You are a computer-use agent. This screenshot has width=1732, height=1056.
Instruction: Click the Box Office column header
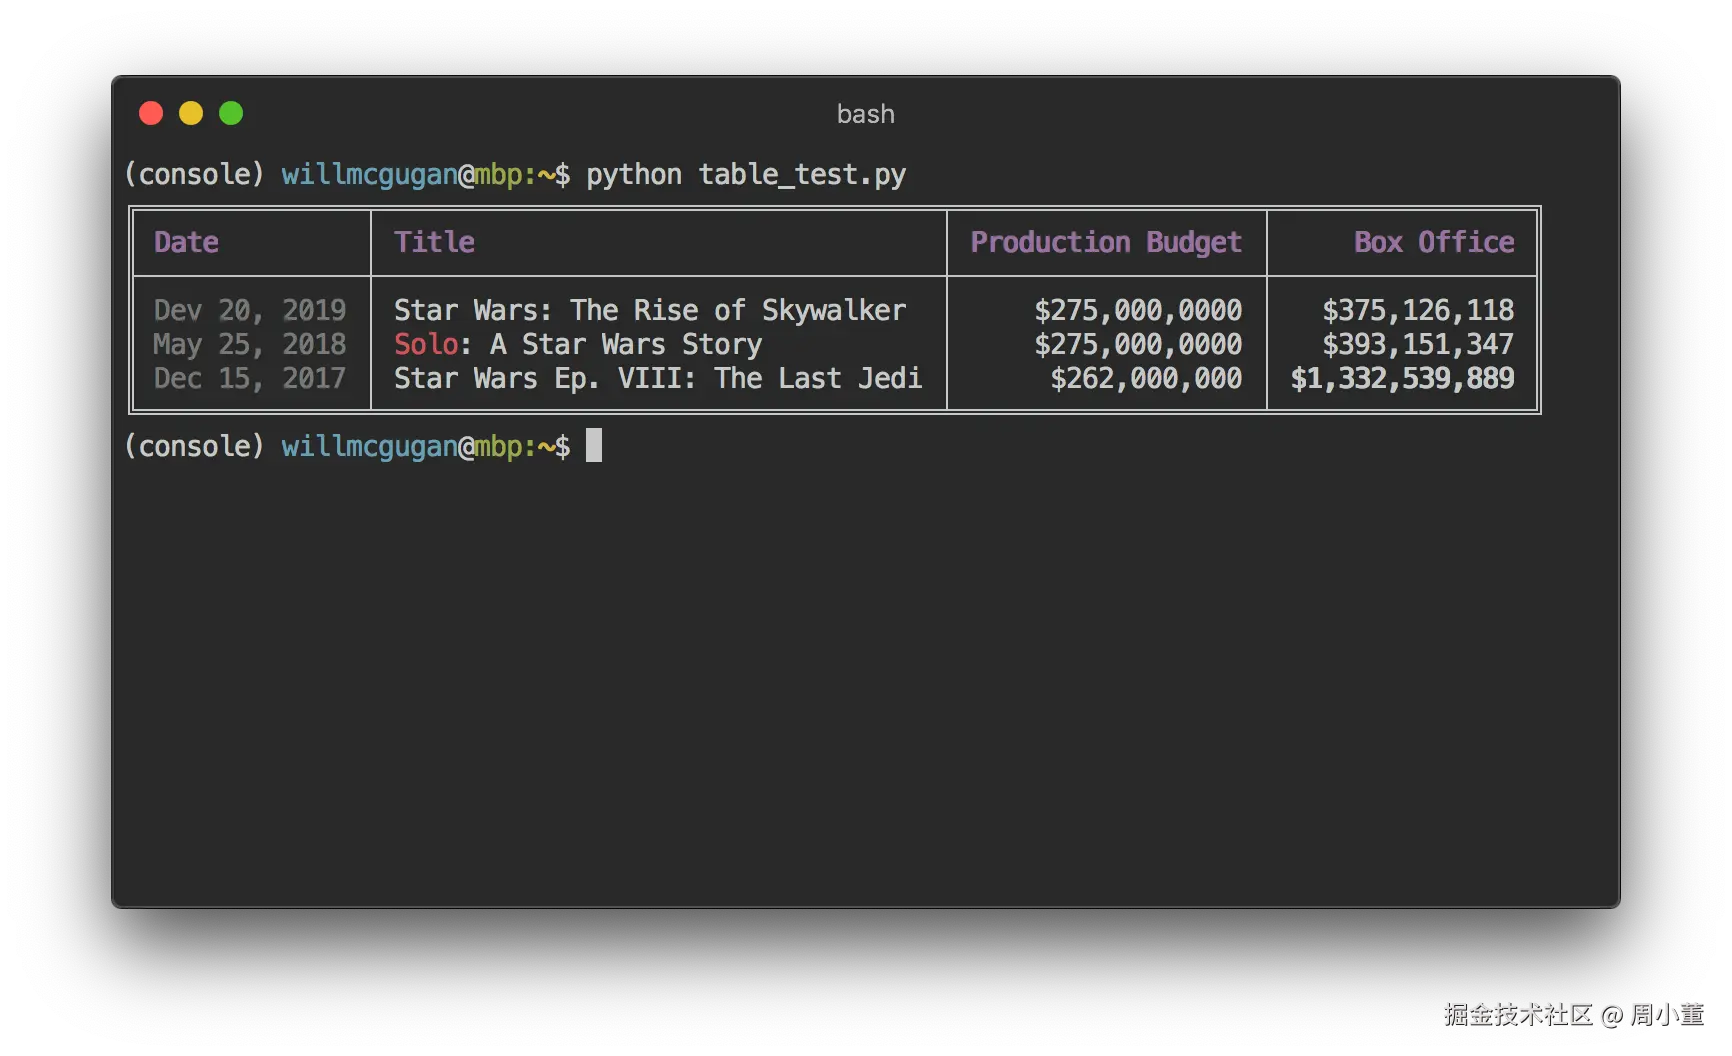coord(1433,242)
